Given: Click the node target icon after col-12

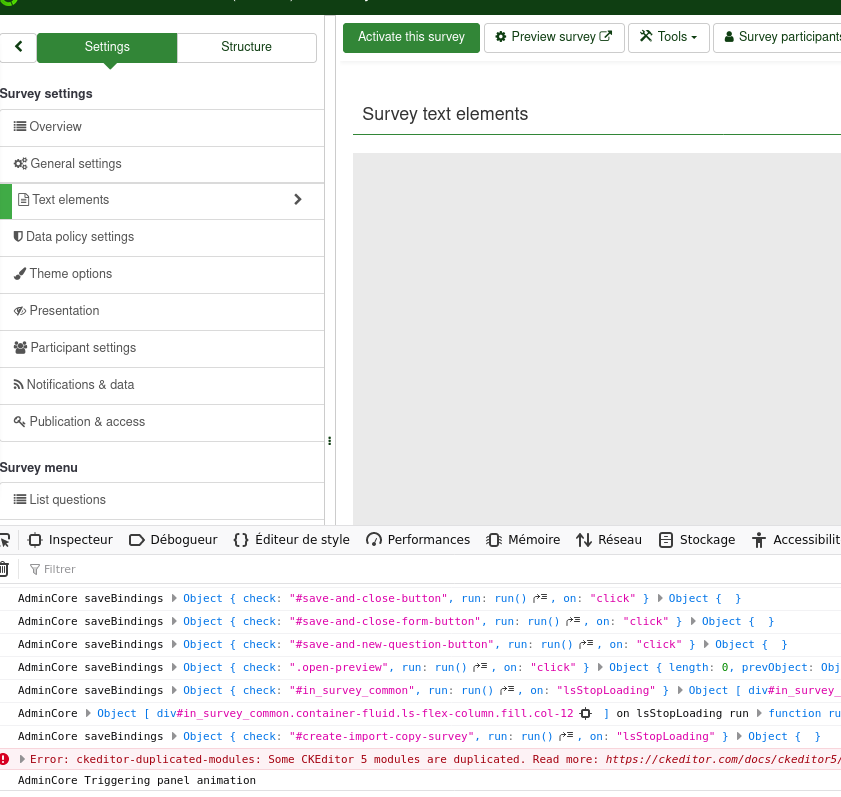Looking at the screenshot, I should pos(586,714).
